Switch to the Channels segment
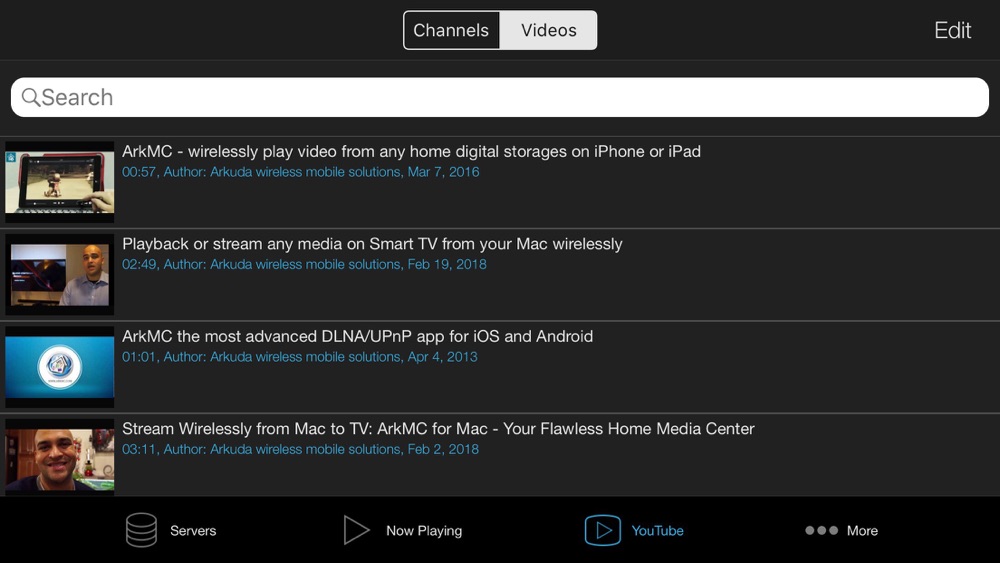 click(x=451, y=30)
